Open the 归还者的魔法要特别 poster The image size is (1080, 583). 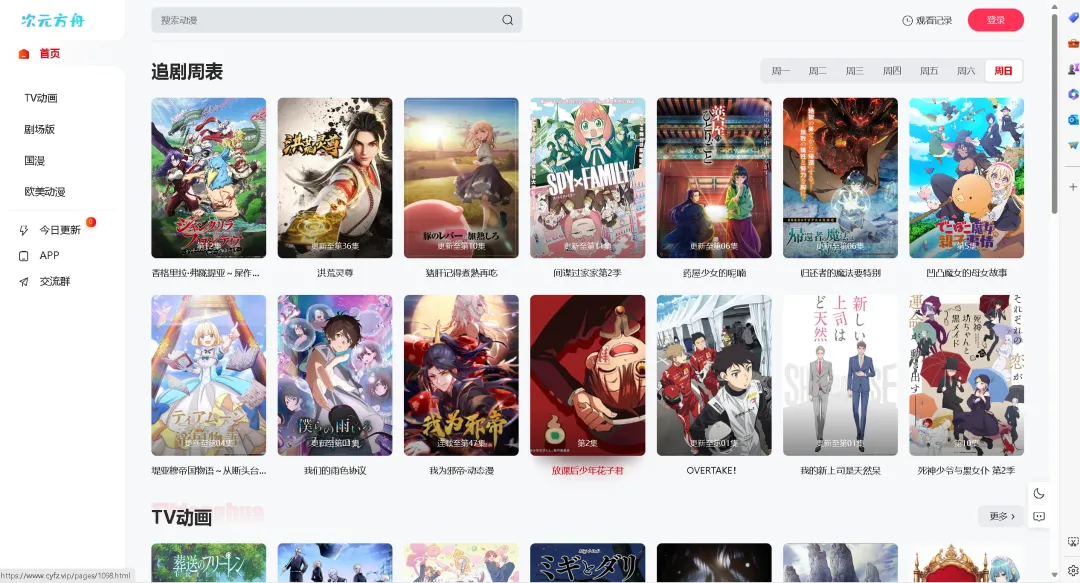point(840,178)
